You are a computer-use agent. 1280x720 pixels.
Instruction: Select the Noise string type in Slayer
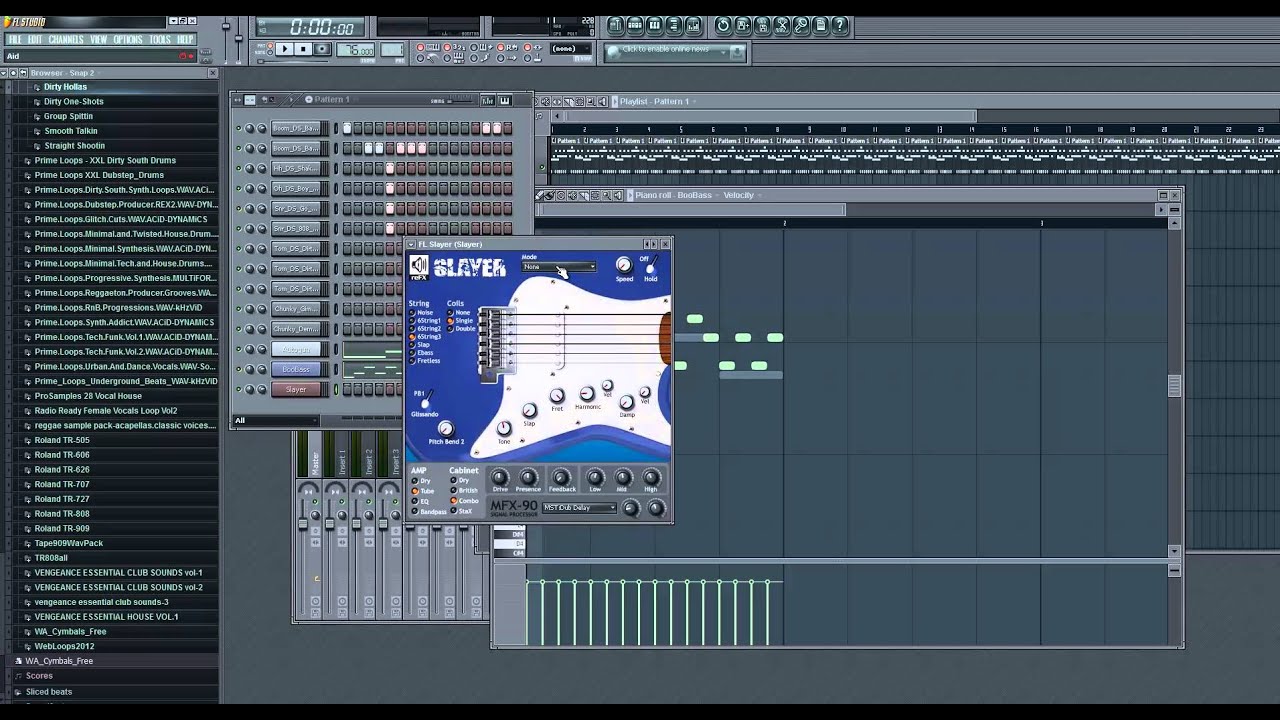point(421,313)
